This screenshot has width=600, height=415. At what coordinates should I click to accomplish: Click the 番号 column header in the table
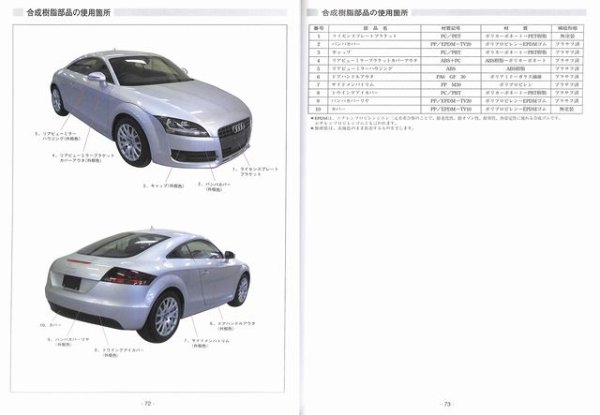[319, 28]
